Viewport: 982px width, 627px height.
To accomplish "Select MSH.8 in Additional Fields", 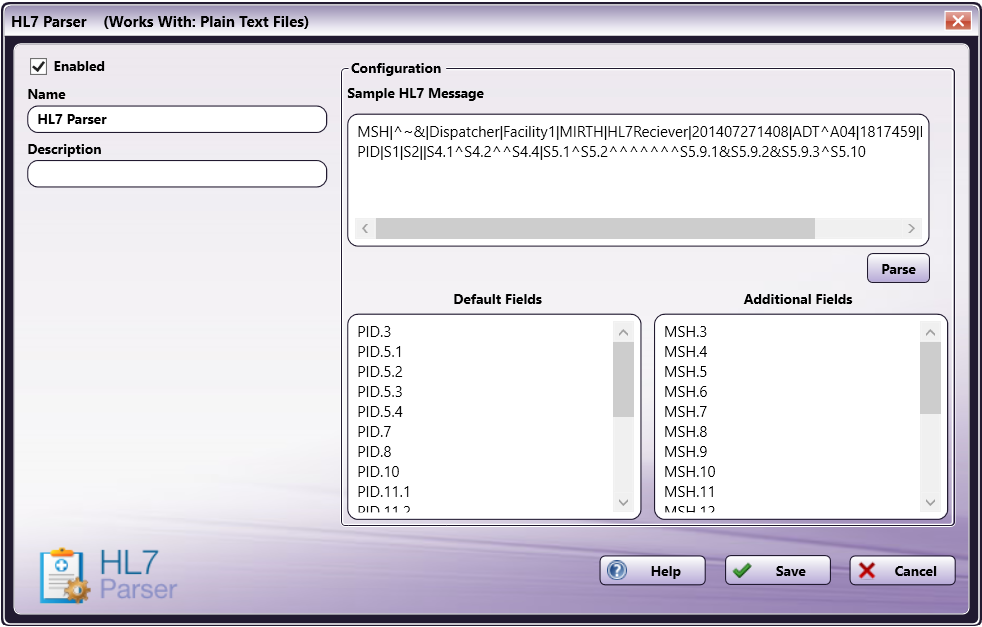I will (x=685, y=432).
